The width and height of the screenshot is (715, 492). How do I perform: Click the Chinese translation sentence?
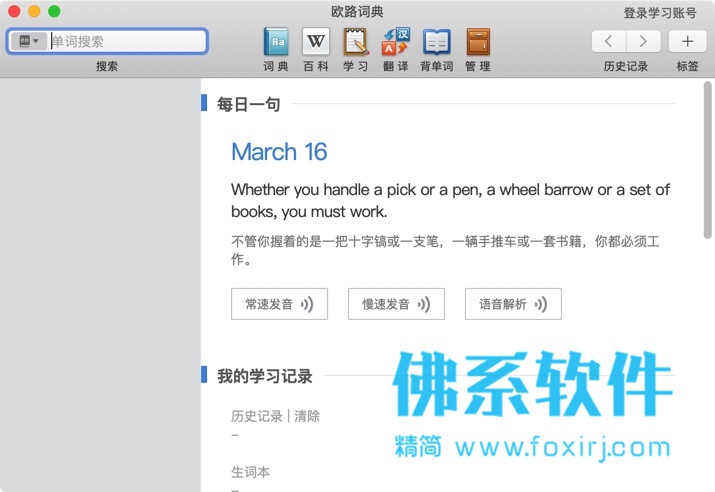click(x=445, y=250)
